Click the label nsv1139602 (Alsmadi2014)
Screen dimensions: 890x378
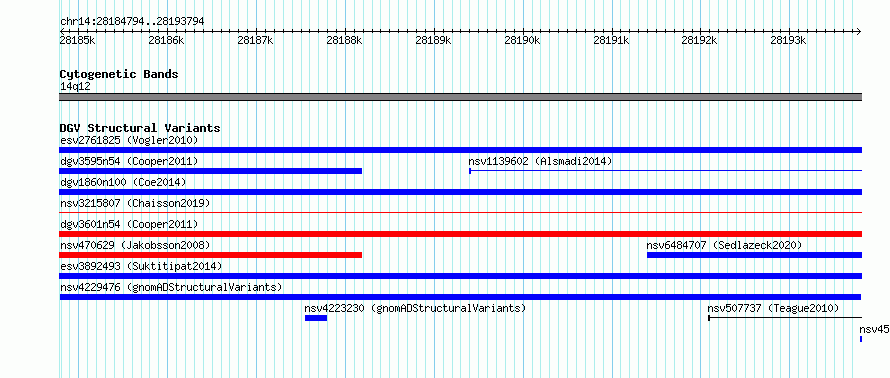[540, 161]
